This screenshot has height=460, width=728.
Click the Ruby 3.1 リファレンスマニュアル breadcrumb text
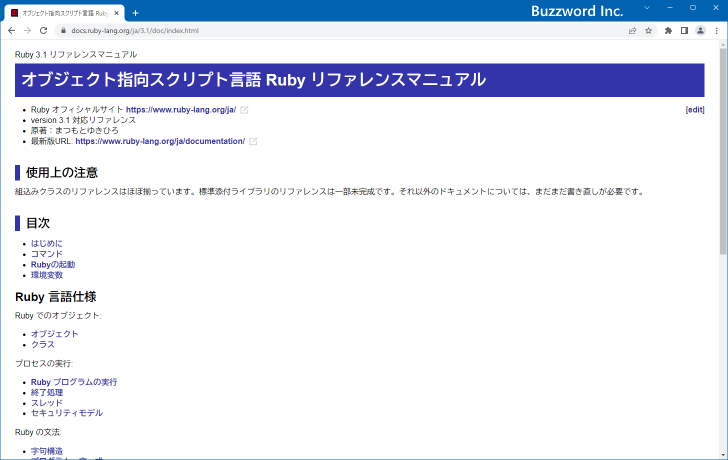pos(76,55)
